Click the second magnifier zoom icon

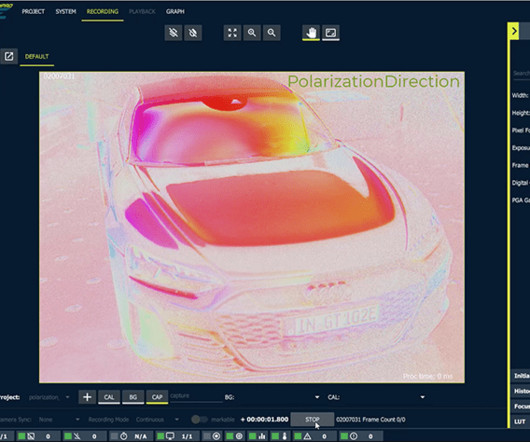[271, 33]
